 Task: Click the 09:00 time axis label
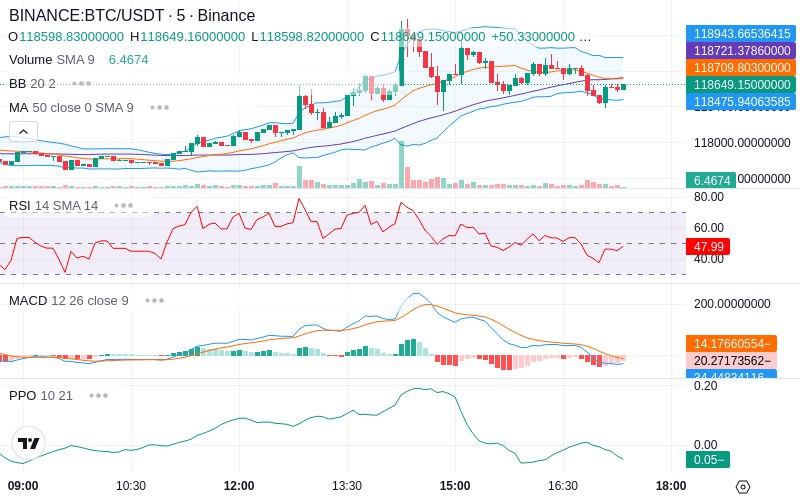pos(23,485)
